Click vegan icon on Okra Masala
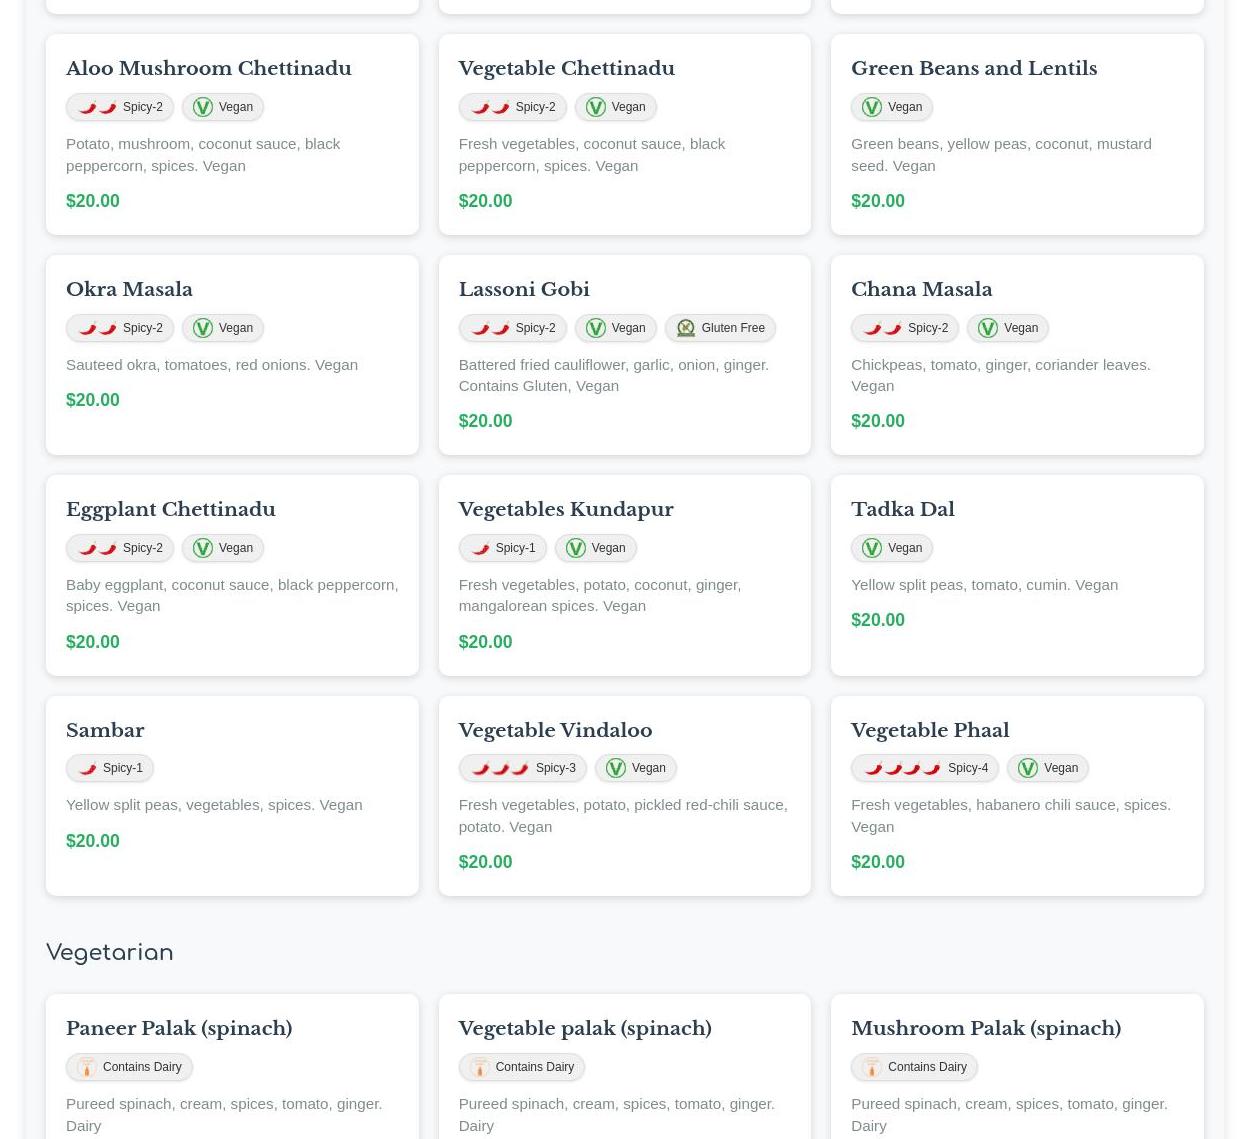The width and height of the screenshot is (1250, 1139). [203, 328]
